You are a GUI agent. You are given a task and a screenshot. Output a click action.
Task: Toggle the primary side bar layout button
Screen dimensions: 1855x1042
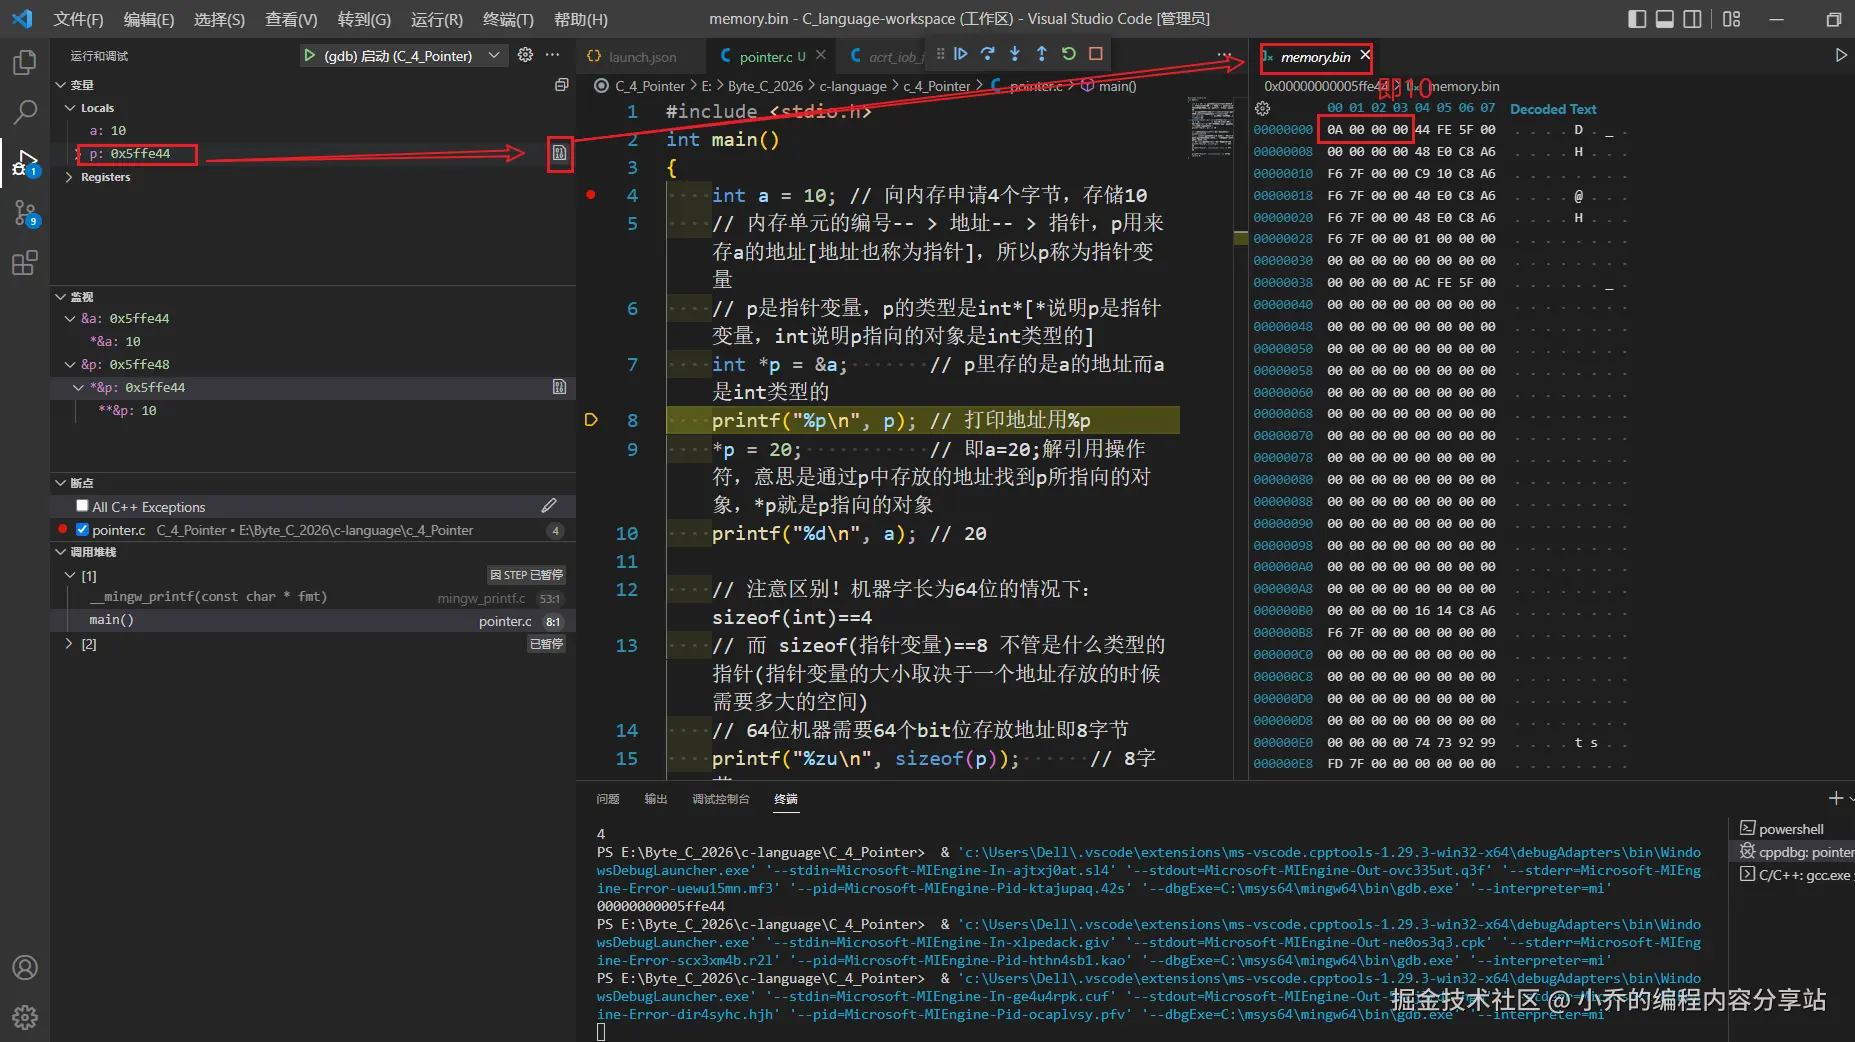1637,19
